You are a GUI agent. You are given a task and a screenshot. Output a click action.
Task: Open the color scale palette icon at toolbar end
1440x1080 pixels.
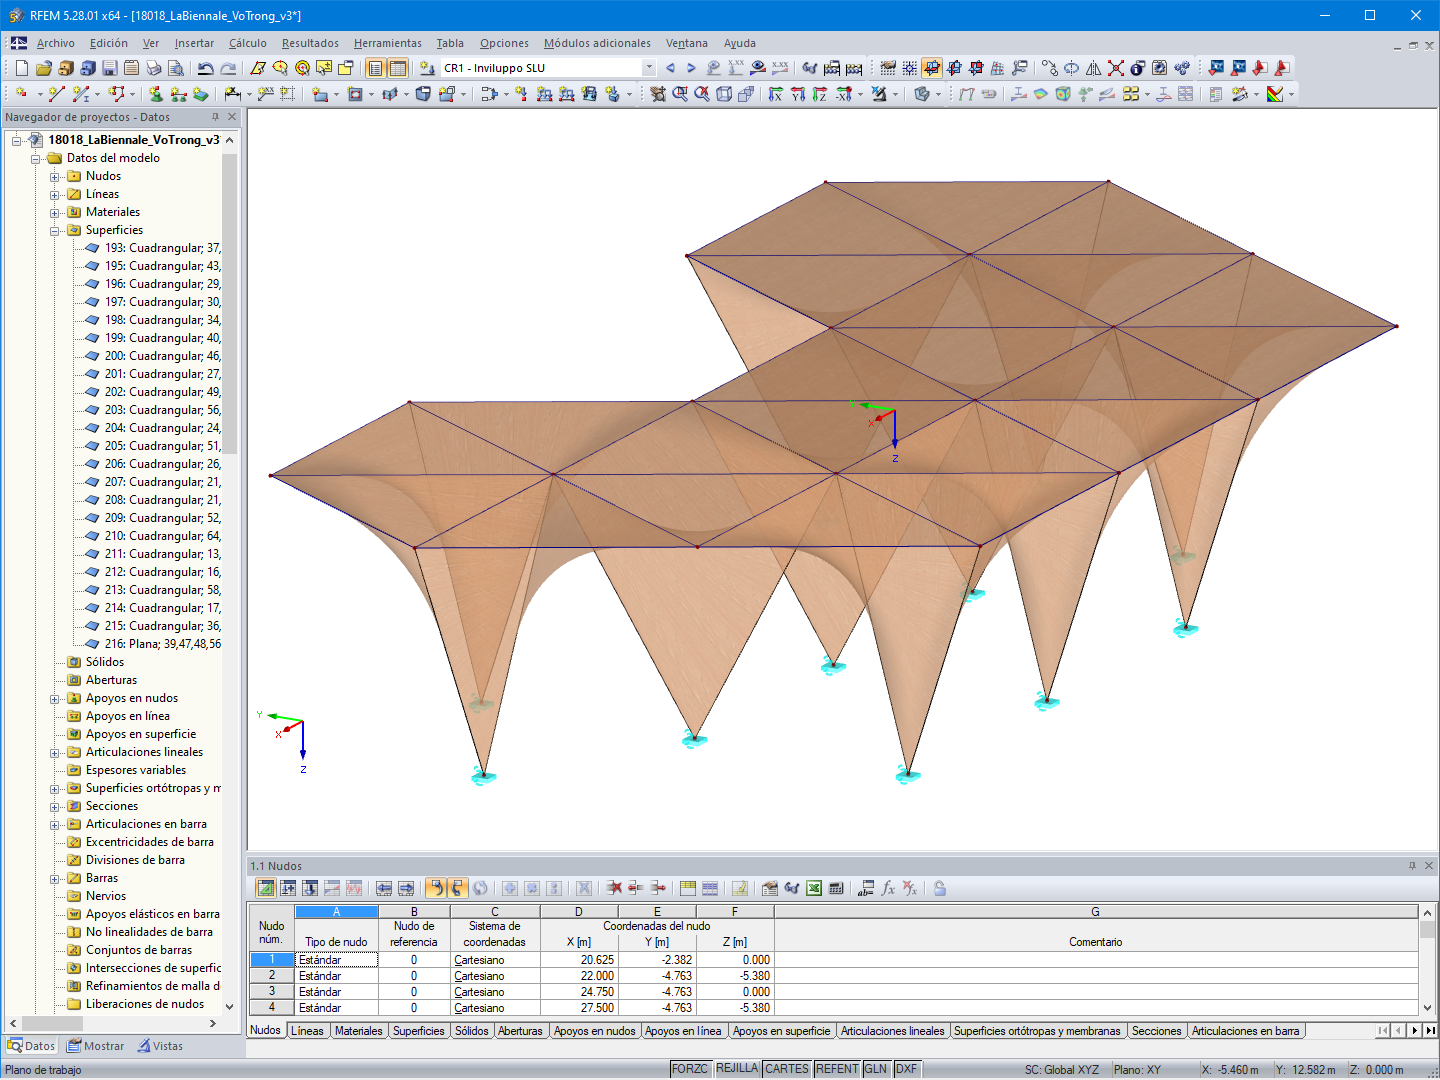[x=1277, y=94]
